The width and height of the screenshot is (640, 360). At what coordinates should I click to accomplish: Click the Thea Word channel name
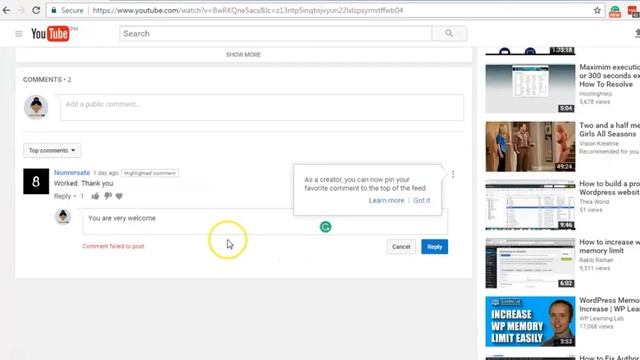point(594,202)
